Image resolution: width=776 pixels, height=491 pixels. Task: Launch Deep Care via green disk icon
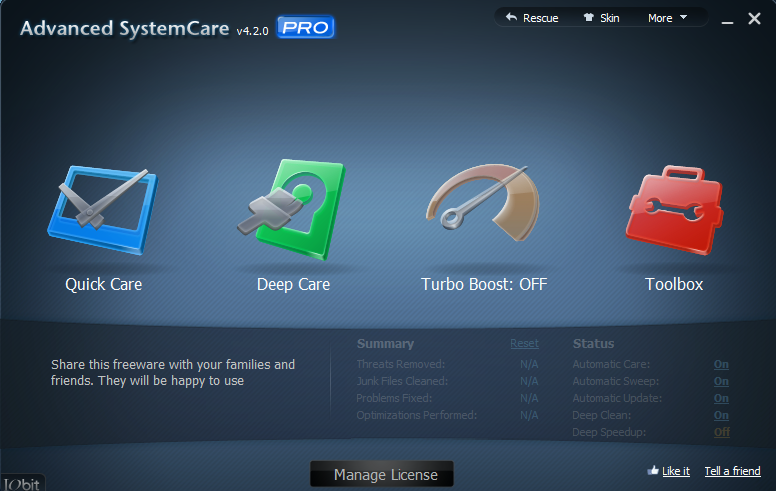(x=291, y=209)
